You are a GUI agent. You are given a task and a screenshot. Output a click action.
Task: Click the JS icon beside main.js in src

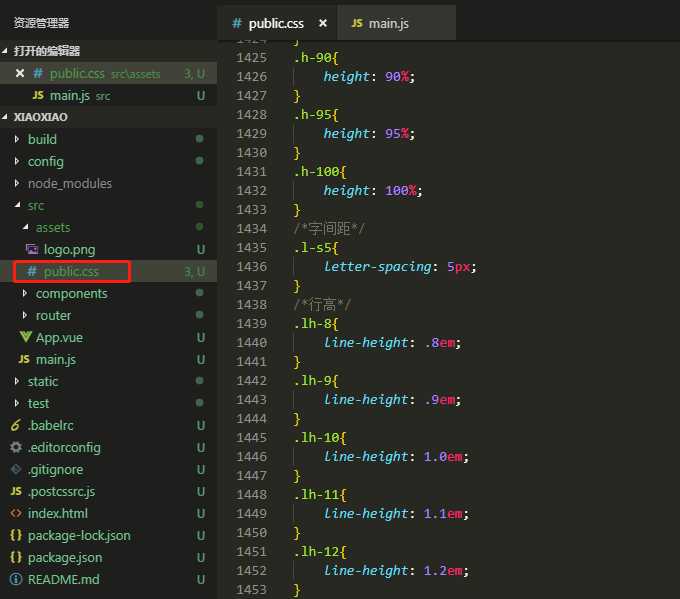[24, 359]
